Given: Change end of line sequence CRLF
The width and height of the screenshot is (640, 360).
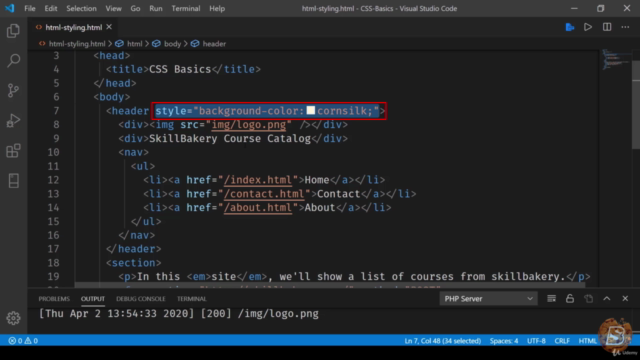Looking at the screenshot, I should pyautogui.click(x=562, y=341).
